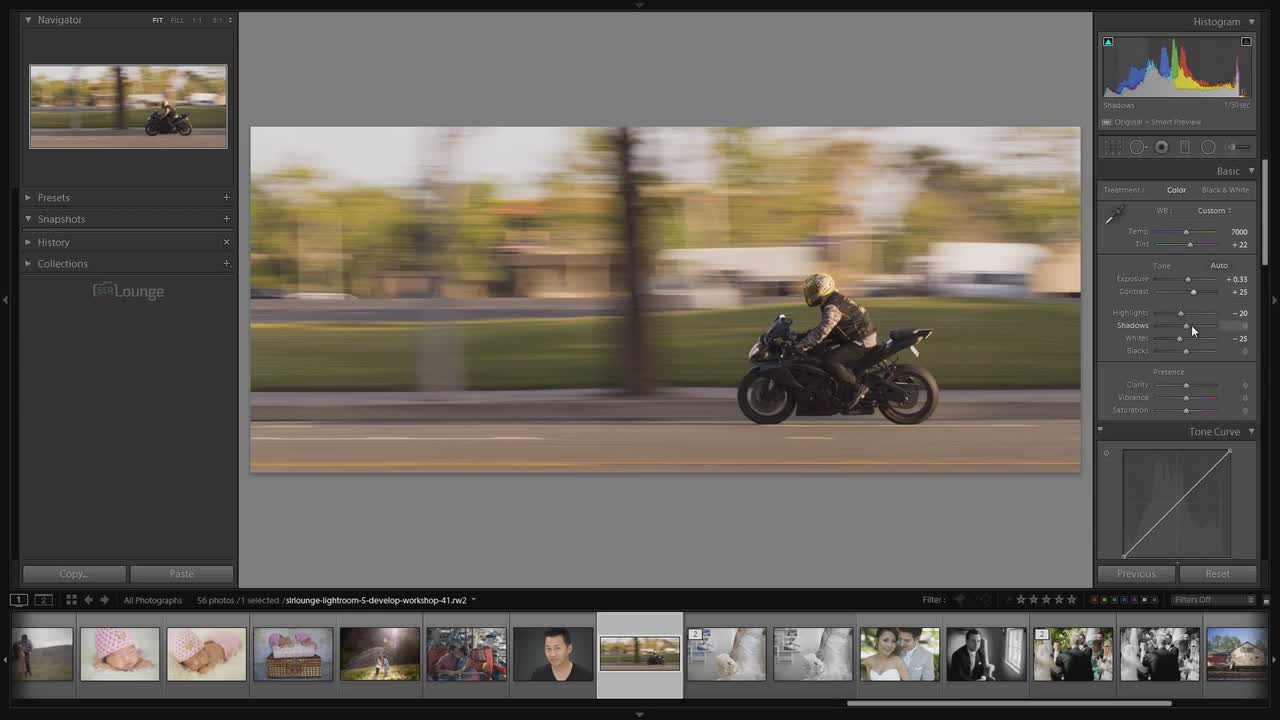
Task: Toggle highlight clipping indicator in histogram
Action: click(1246, 42)
